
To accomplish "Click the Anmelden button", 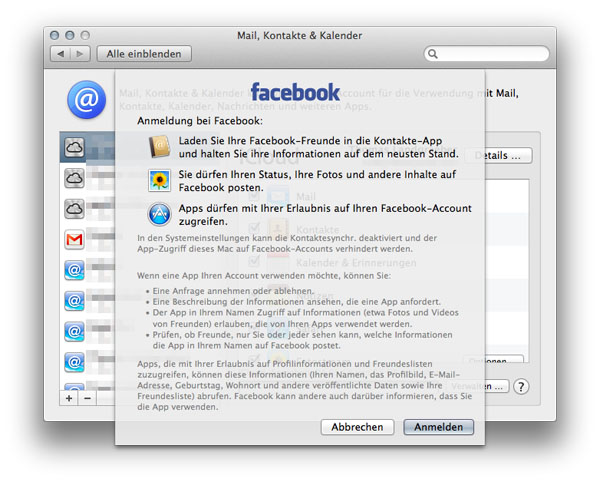I will coord(439,427).
